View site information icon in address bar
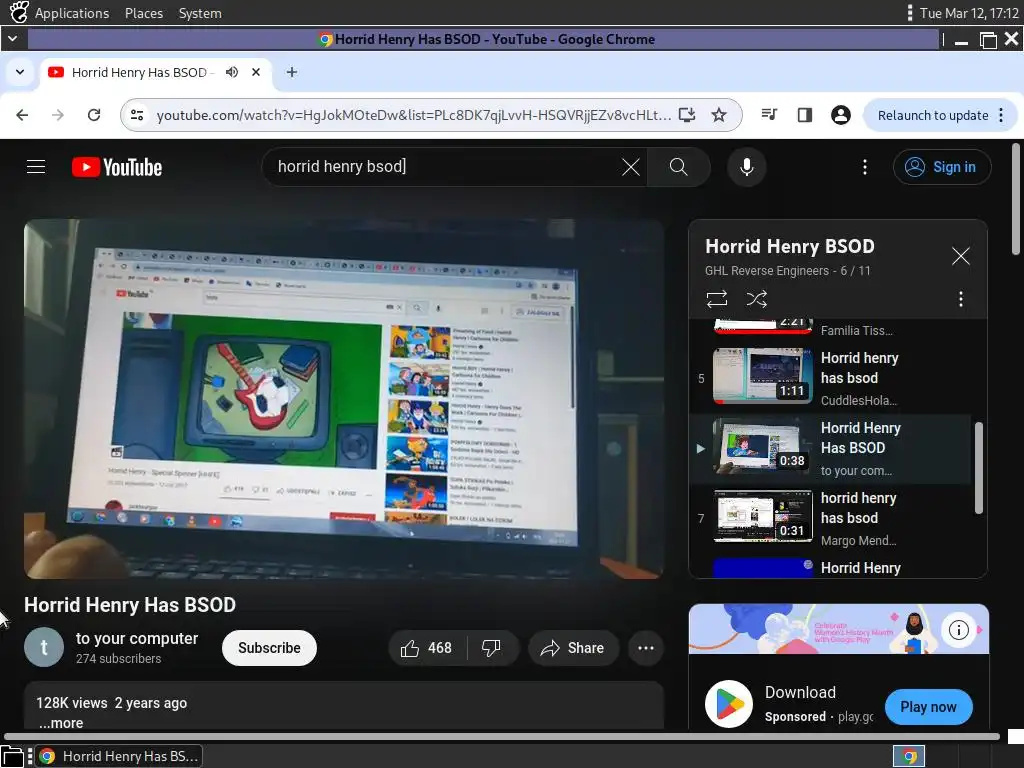The height and width of the screenshot is (768, 1024). (137, 115)
